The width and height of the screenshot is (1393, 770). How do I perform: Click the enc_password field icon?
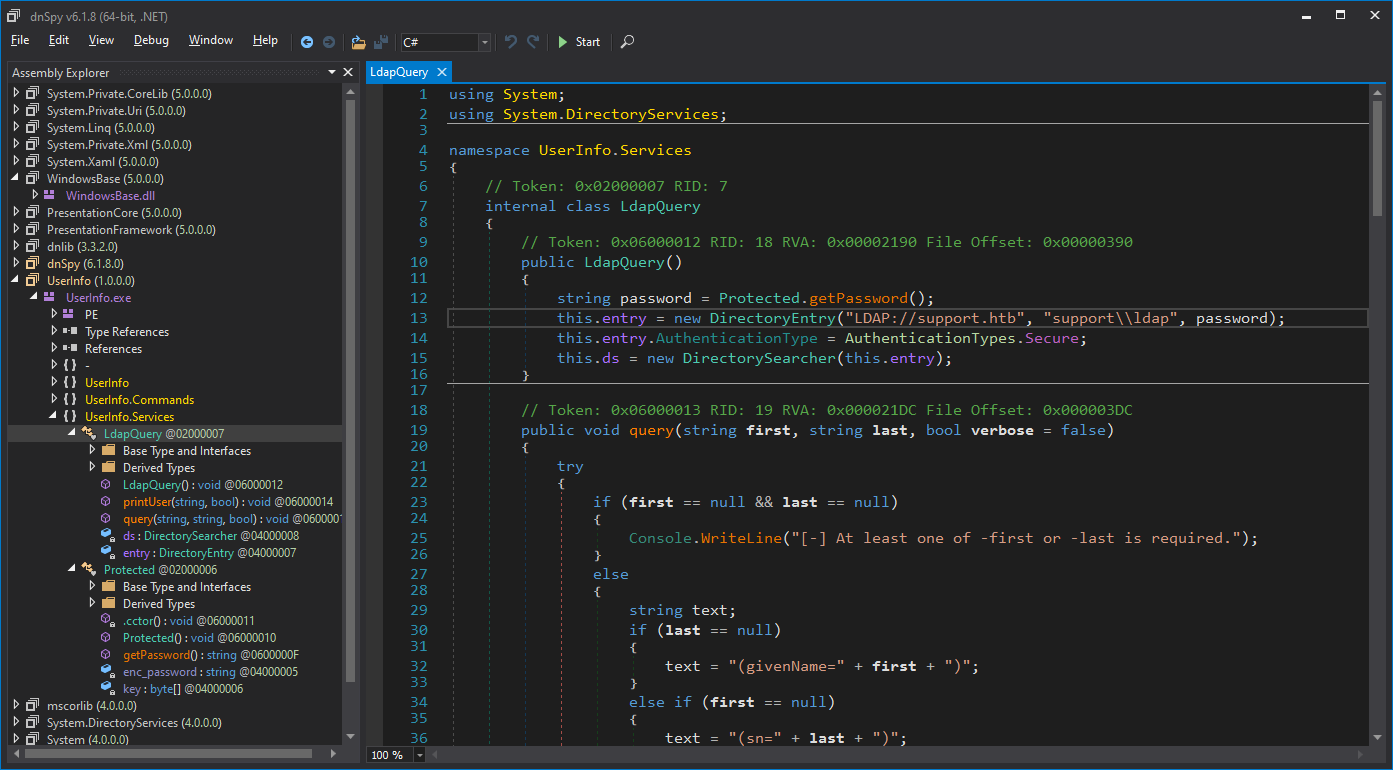point(107,671)
